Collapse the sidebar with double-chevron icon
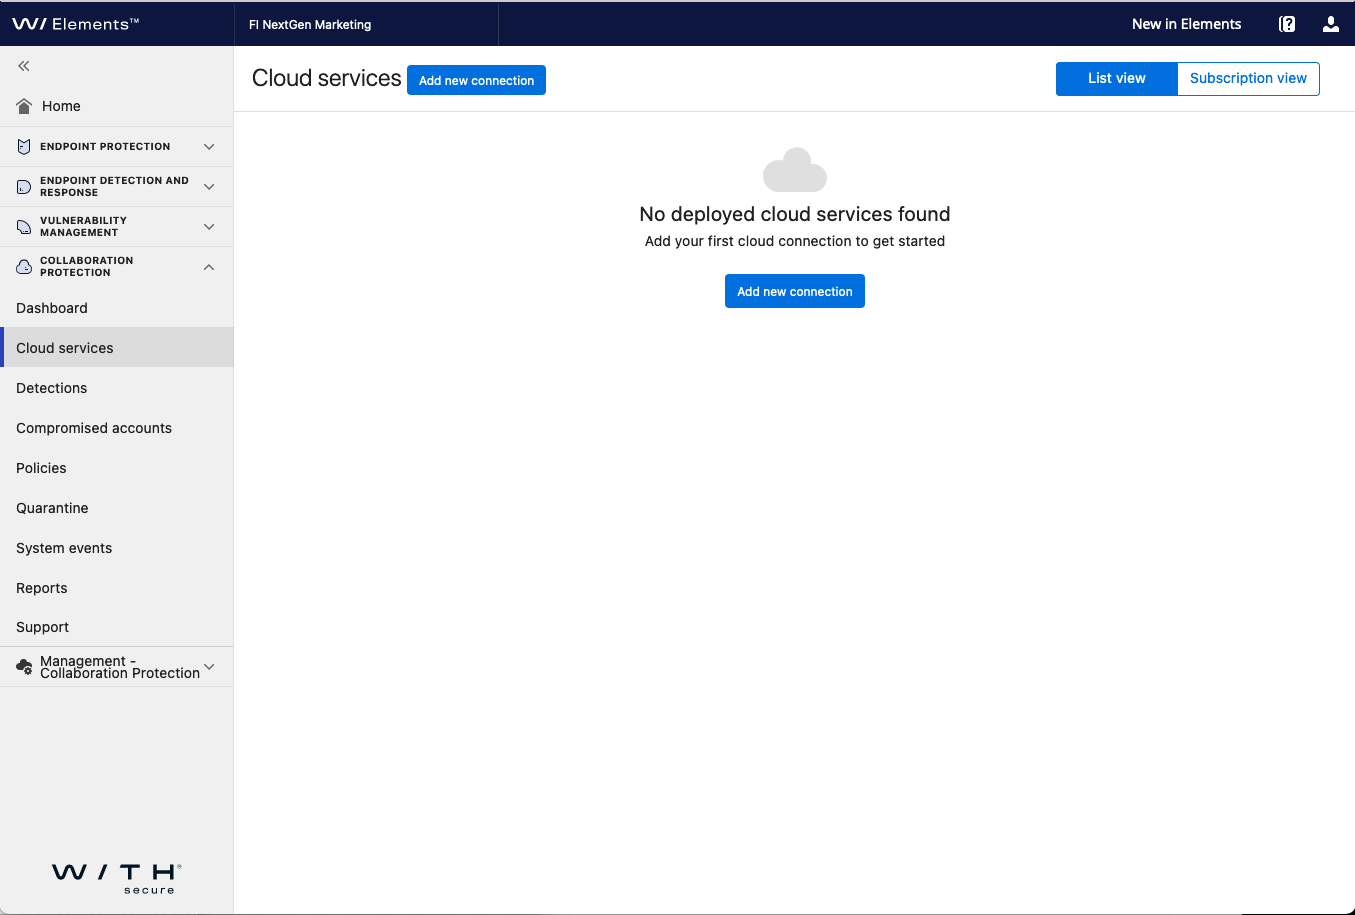This screenshot has height=915, width=1355. coord(24,66)
